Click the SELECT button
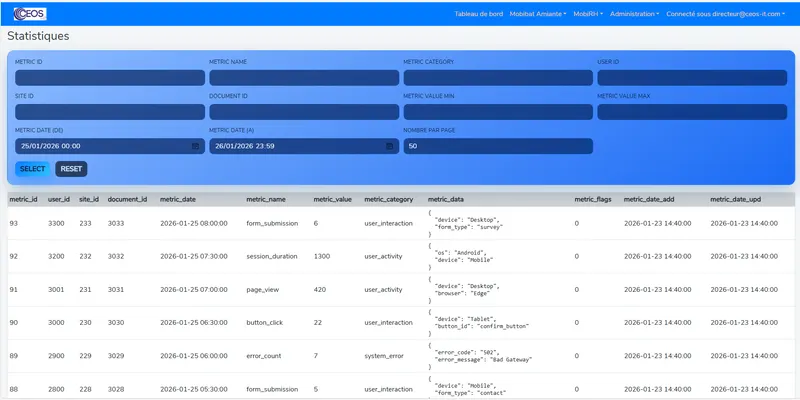Screen dimensions: 800x400 33,169
